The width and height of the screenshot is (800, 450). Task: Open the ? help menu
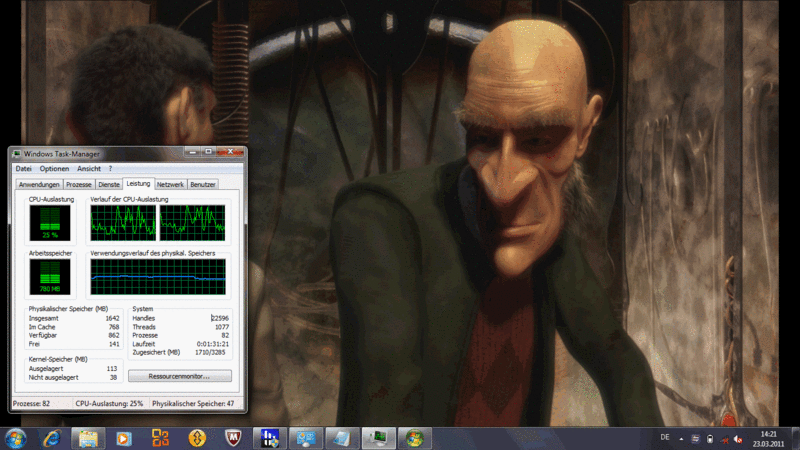pyautogui.click(x=110, y=168)
